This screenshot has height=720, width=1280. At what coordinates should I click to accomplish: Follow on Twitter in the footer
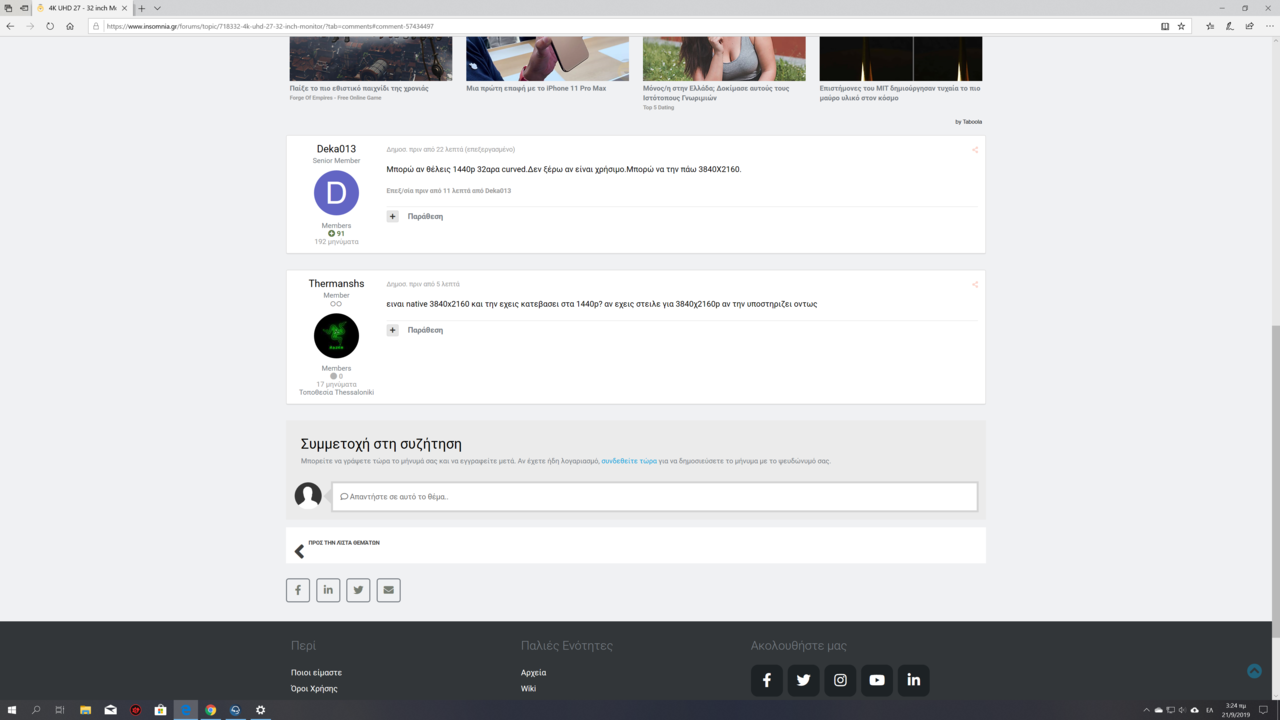tap(803, 680)
